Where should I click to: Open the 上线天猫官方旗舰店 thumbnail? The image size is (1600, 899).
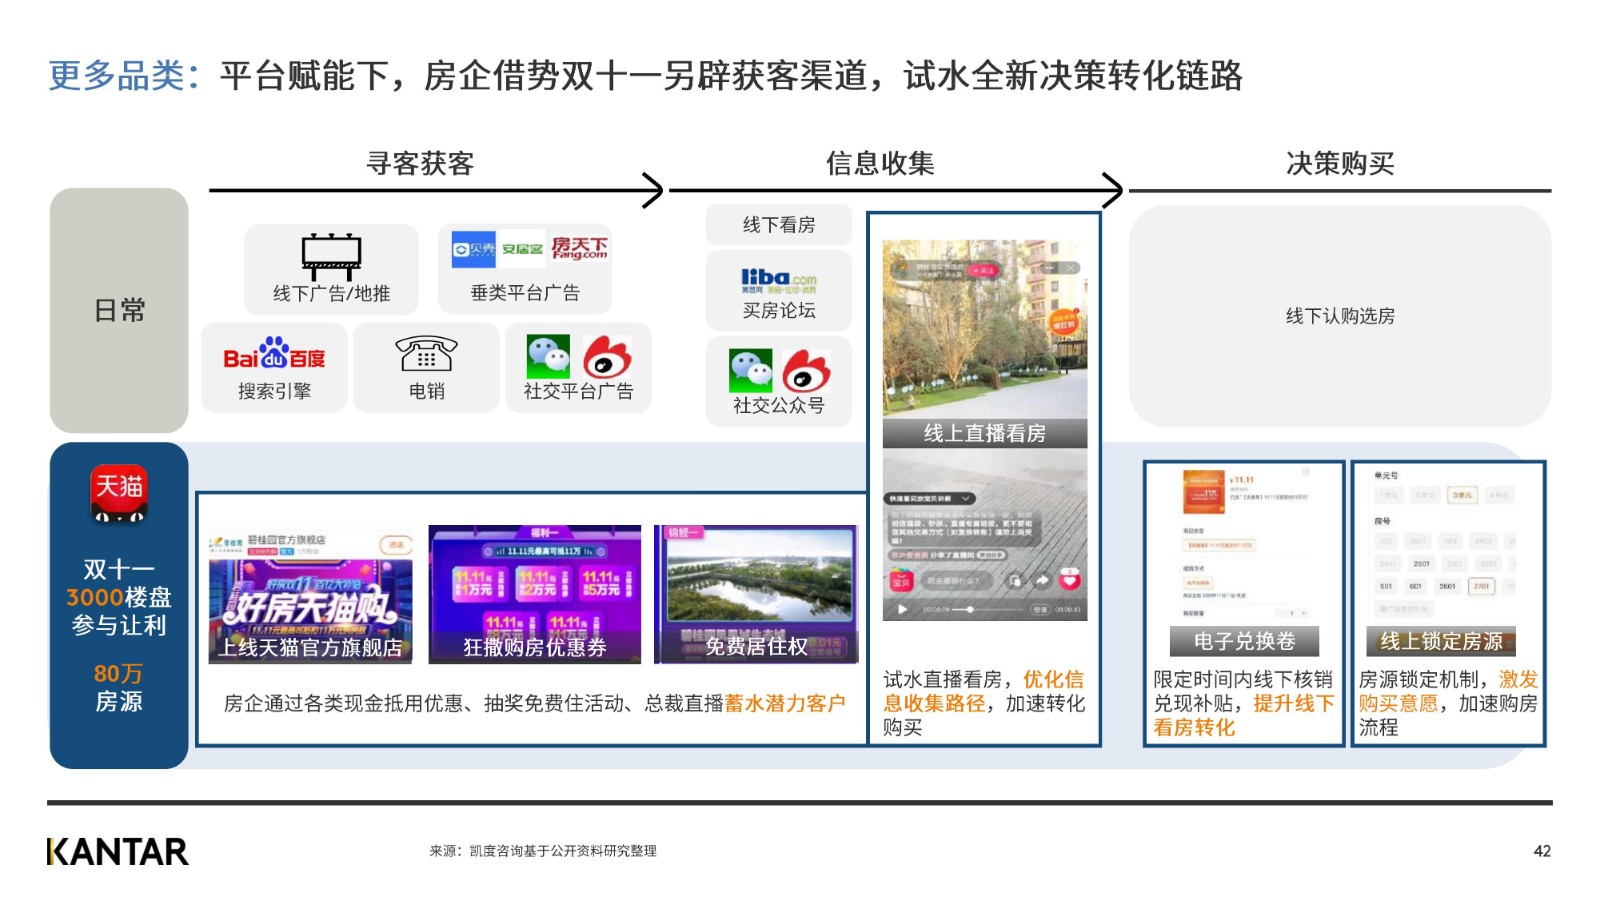pos(310,595)
